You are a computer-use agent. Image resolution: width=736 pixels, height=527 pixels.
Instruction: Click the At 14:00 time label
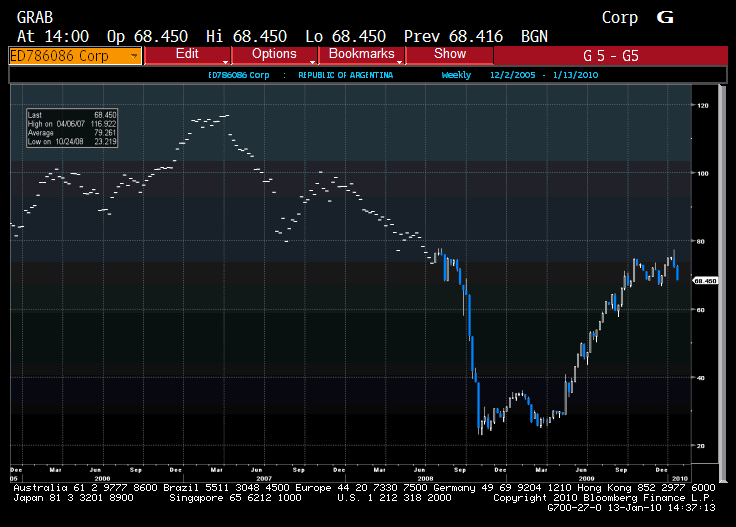pos(53,37)
